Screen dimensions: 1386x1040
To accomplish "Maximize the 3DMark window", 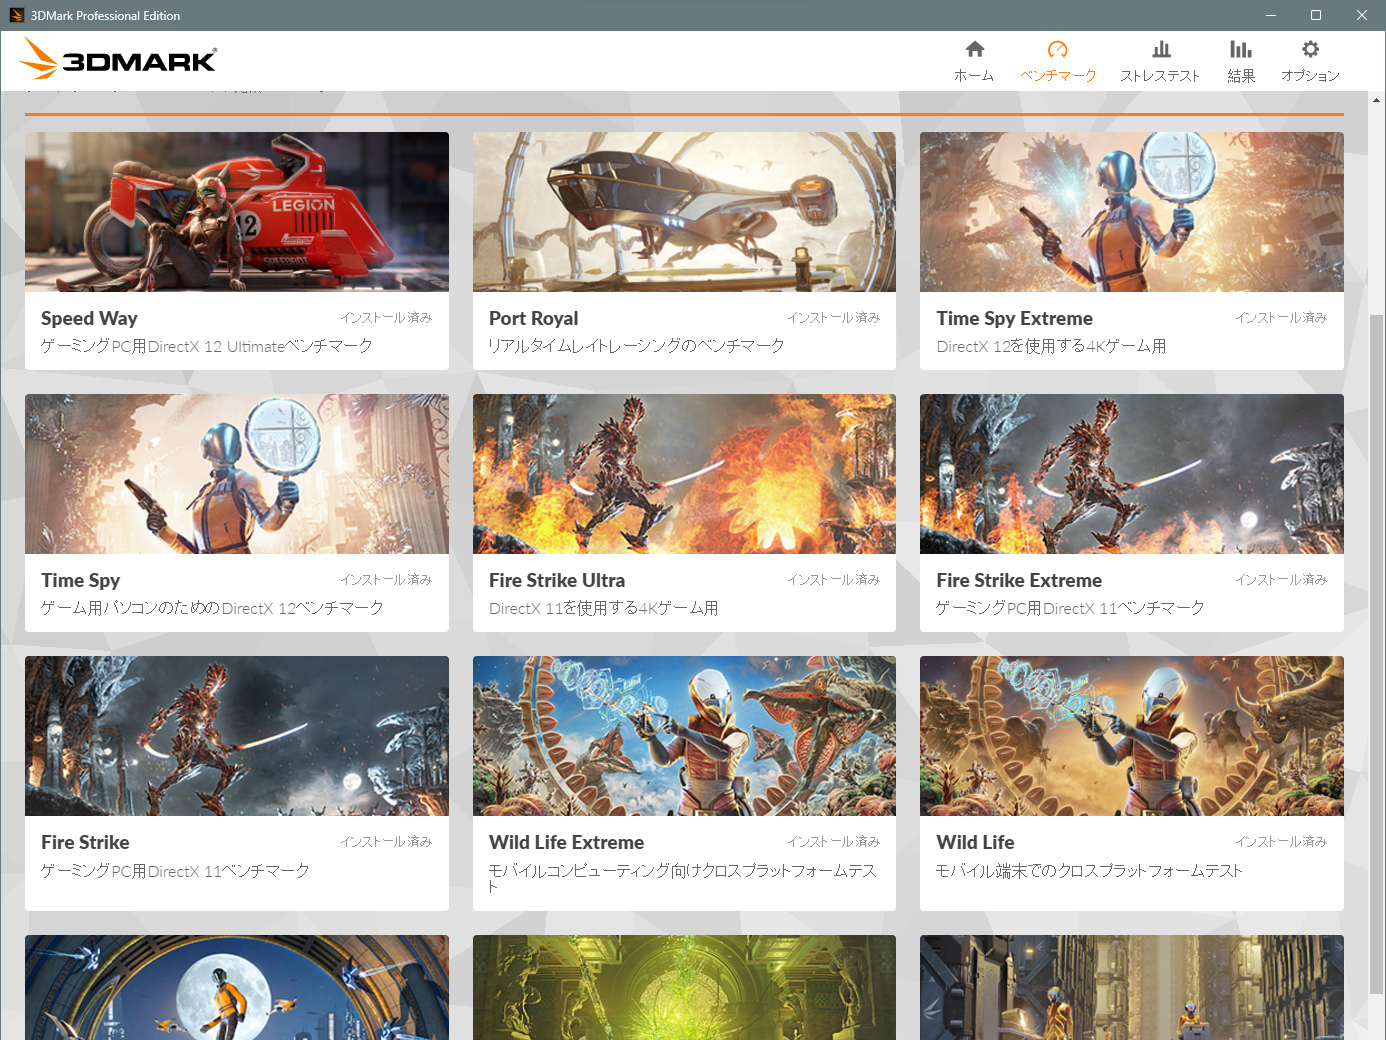I will (x=1316, y=15).
